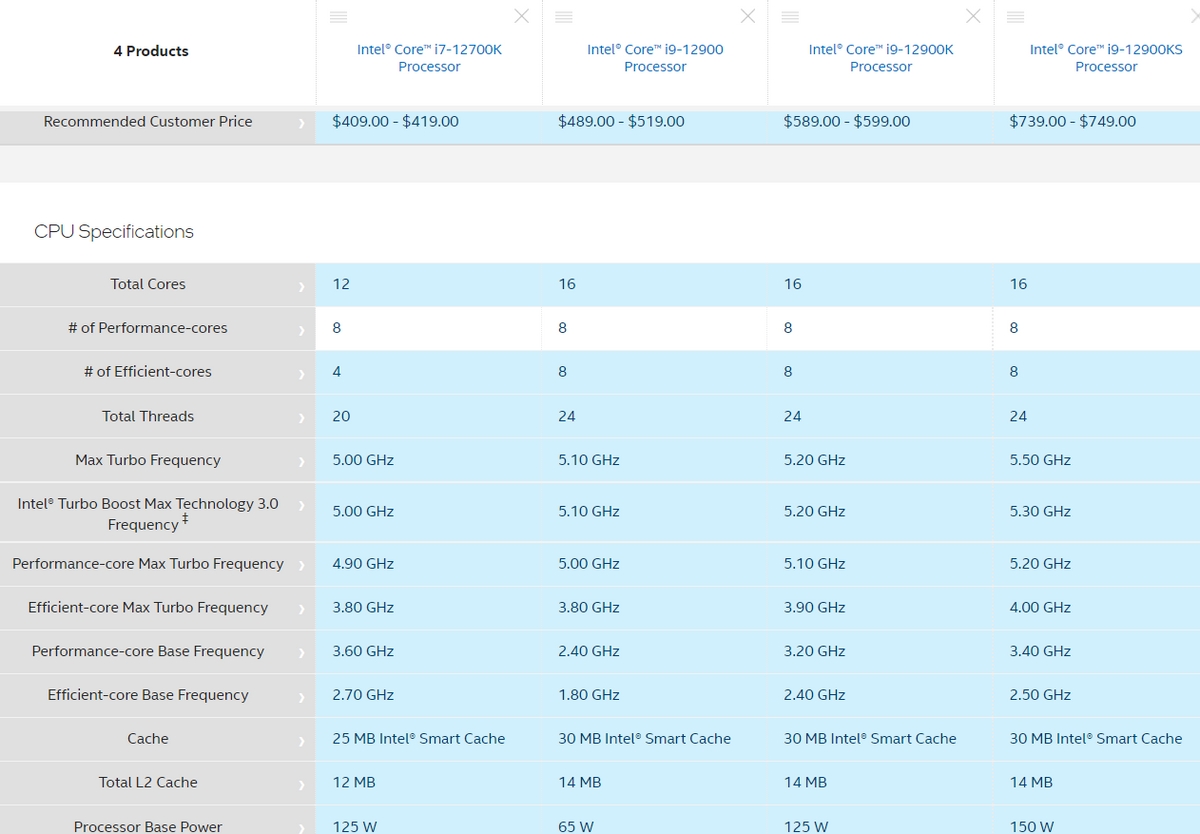Viewport: 1200px width, 834px height.
Task: Expand the # of Efficient-cores chevron
Action: 301,373
